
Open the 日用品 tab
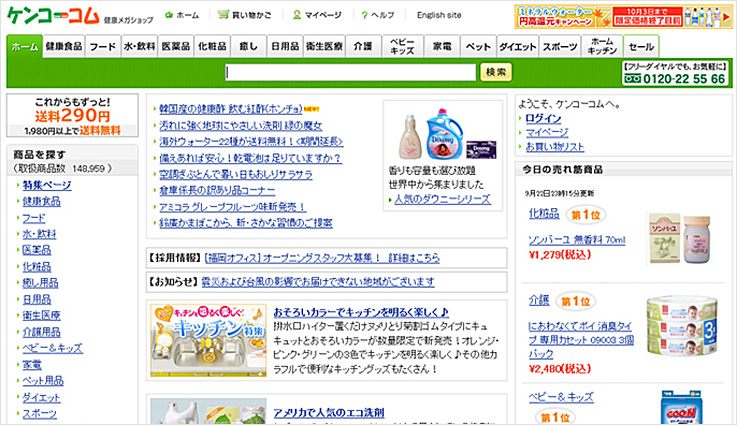tap(285, 47)
